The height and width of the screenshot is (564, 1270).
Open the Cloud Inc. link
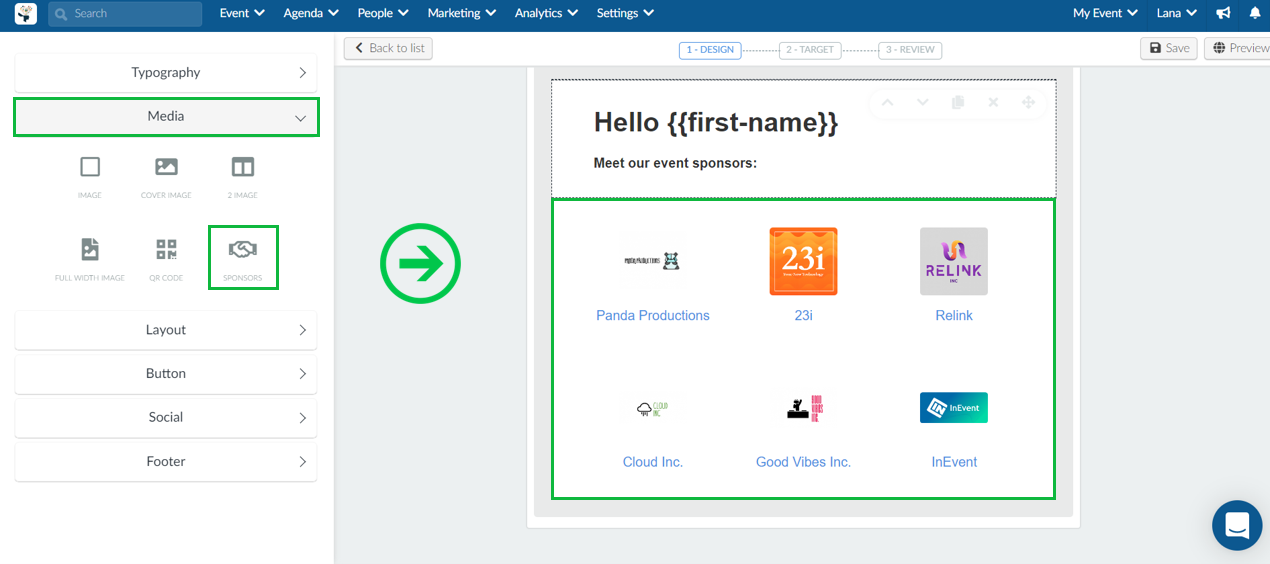(653, 462)
